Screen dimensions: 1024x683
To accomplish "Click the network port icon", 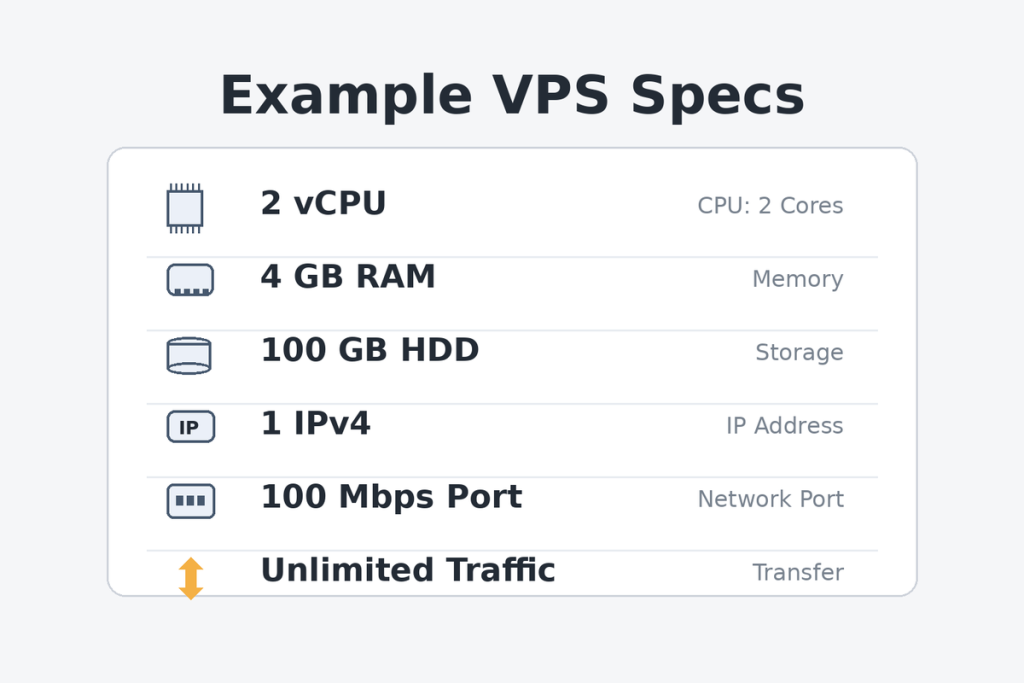I will pyautogui.click(x=190, y=501).
